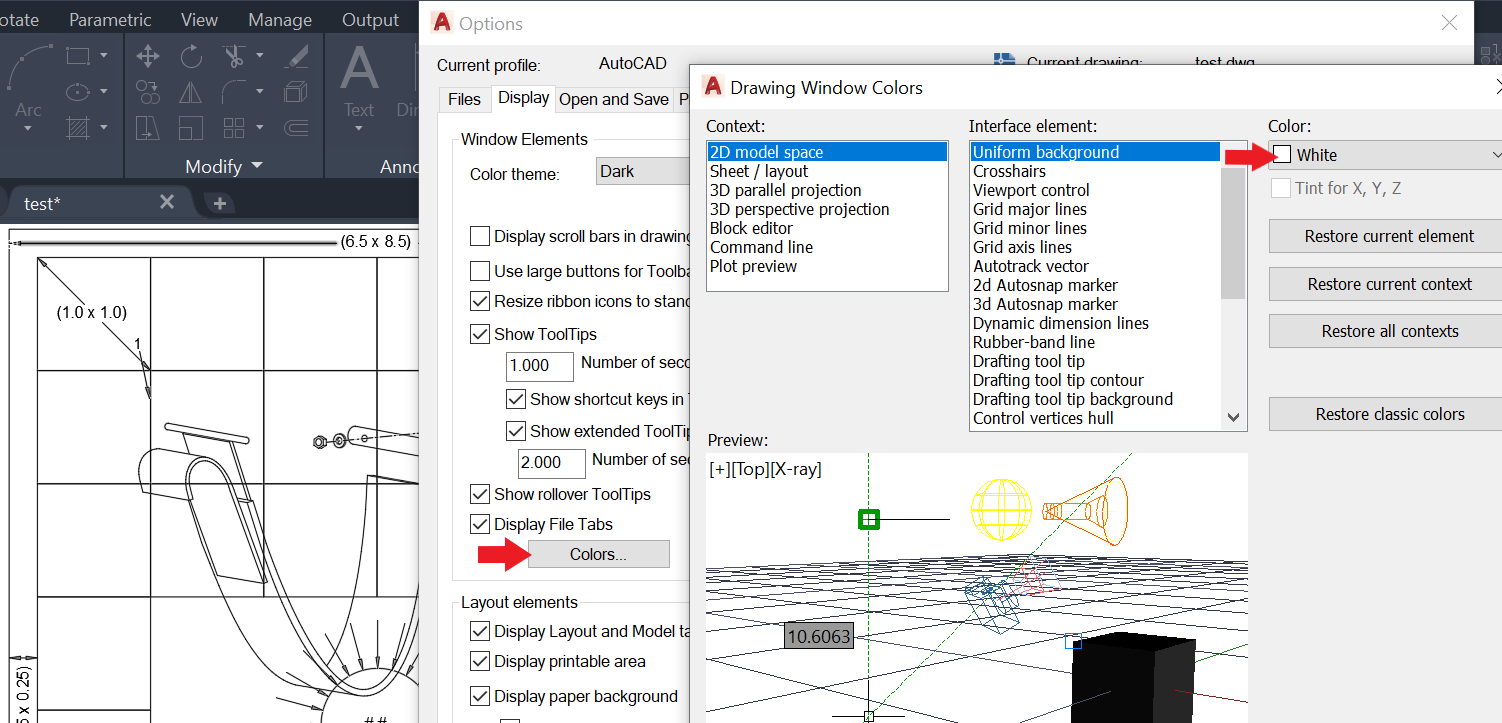This screenshot has height=723, width=1502.
Task: Switch to the Manage ribbon tab
Action: coord(280,20)
